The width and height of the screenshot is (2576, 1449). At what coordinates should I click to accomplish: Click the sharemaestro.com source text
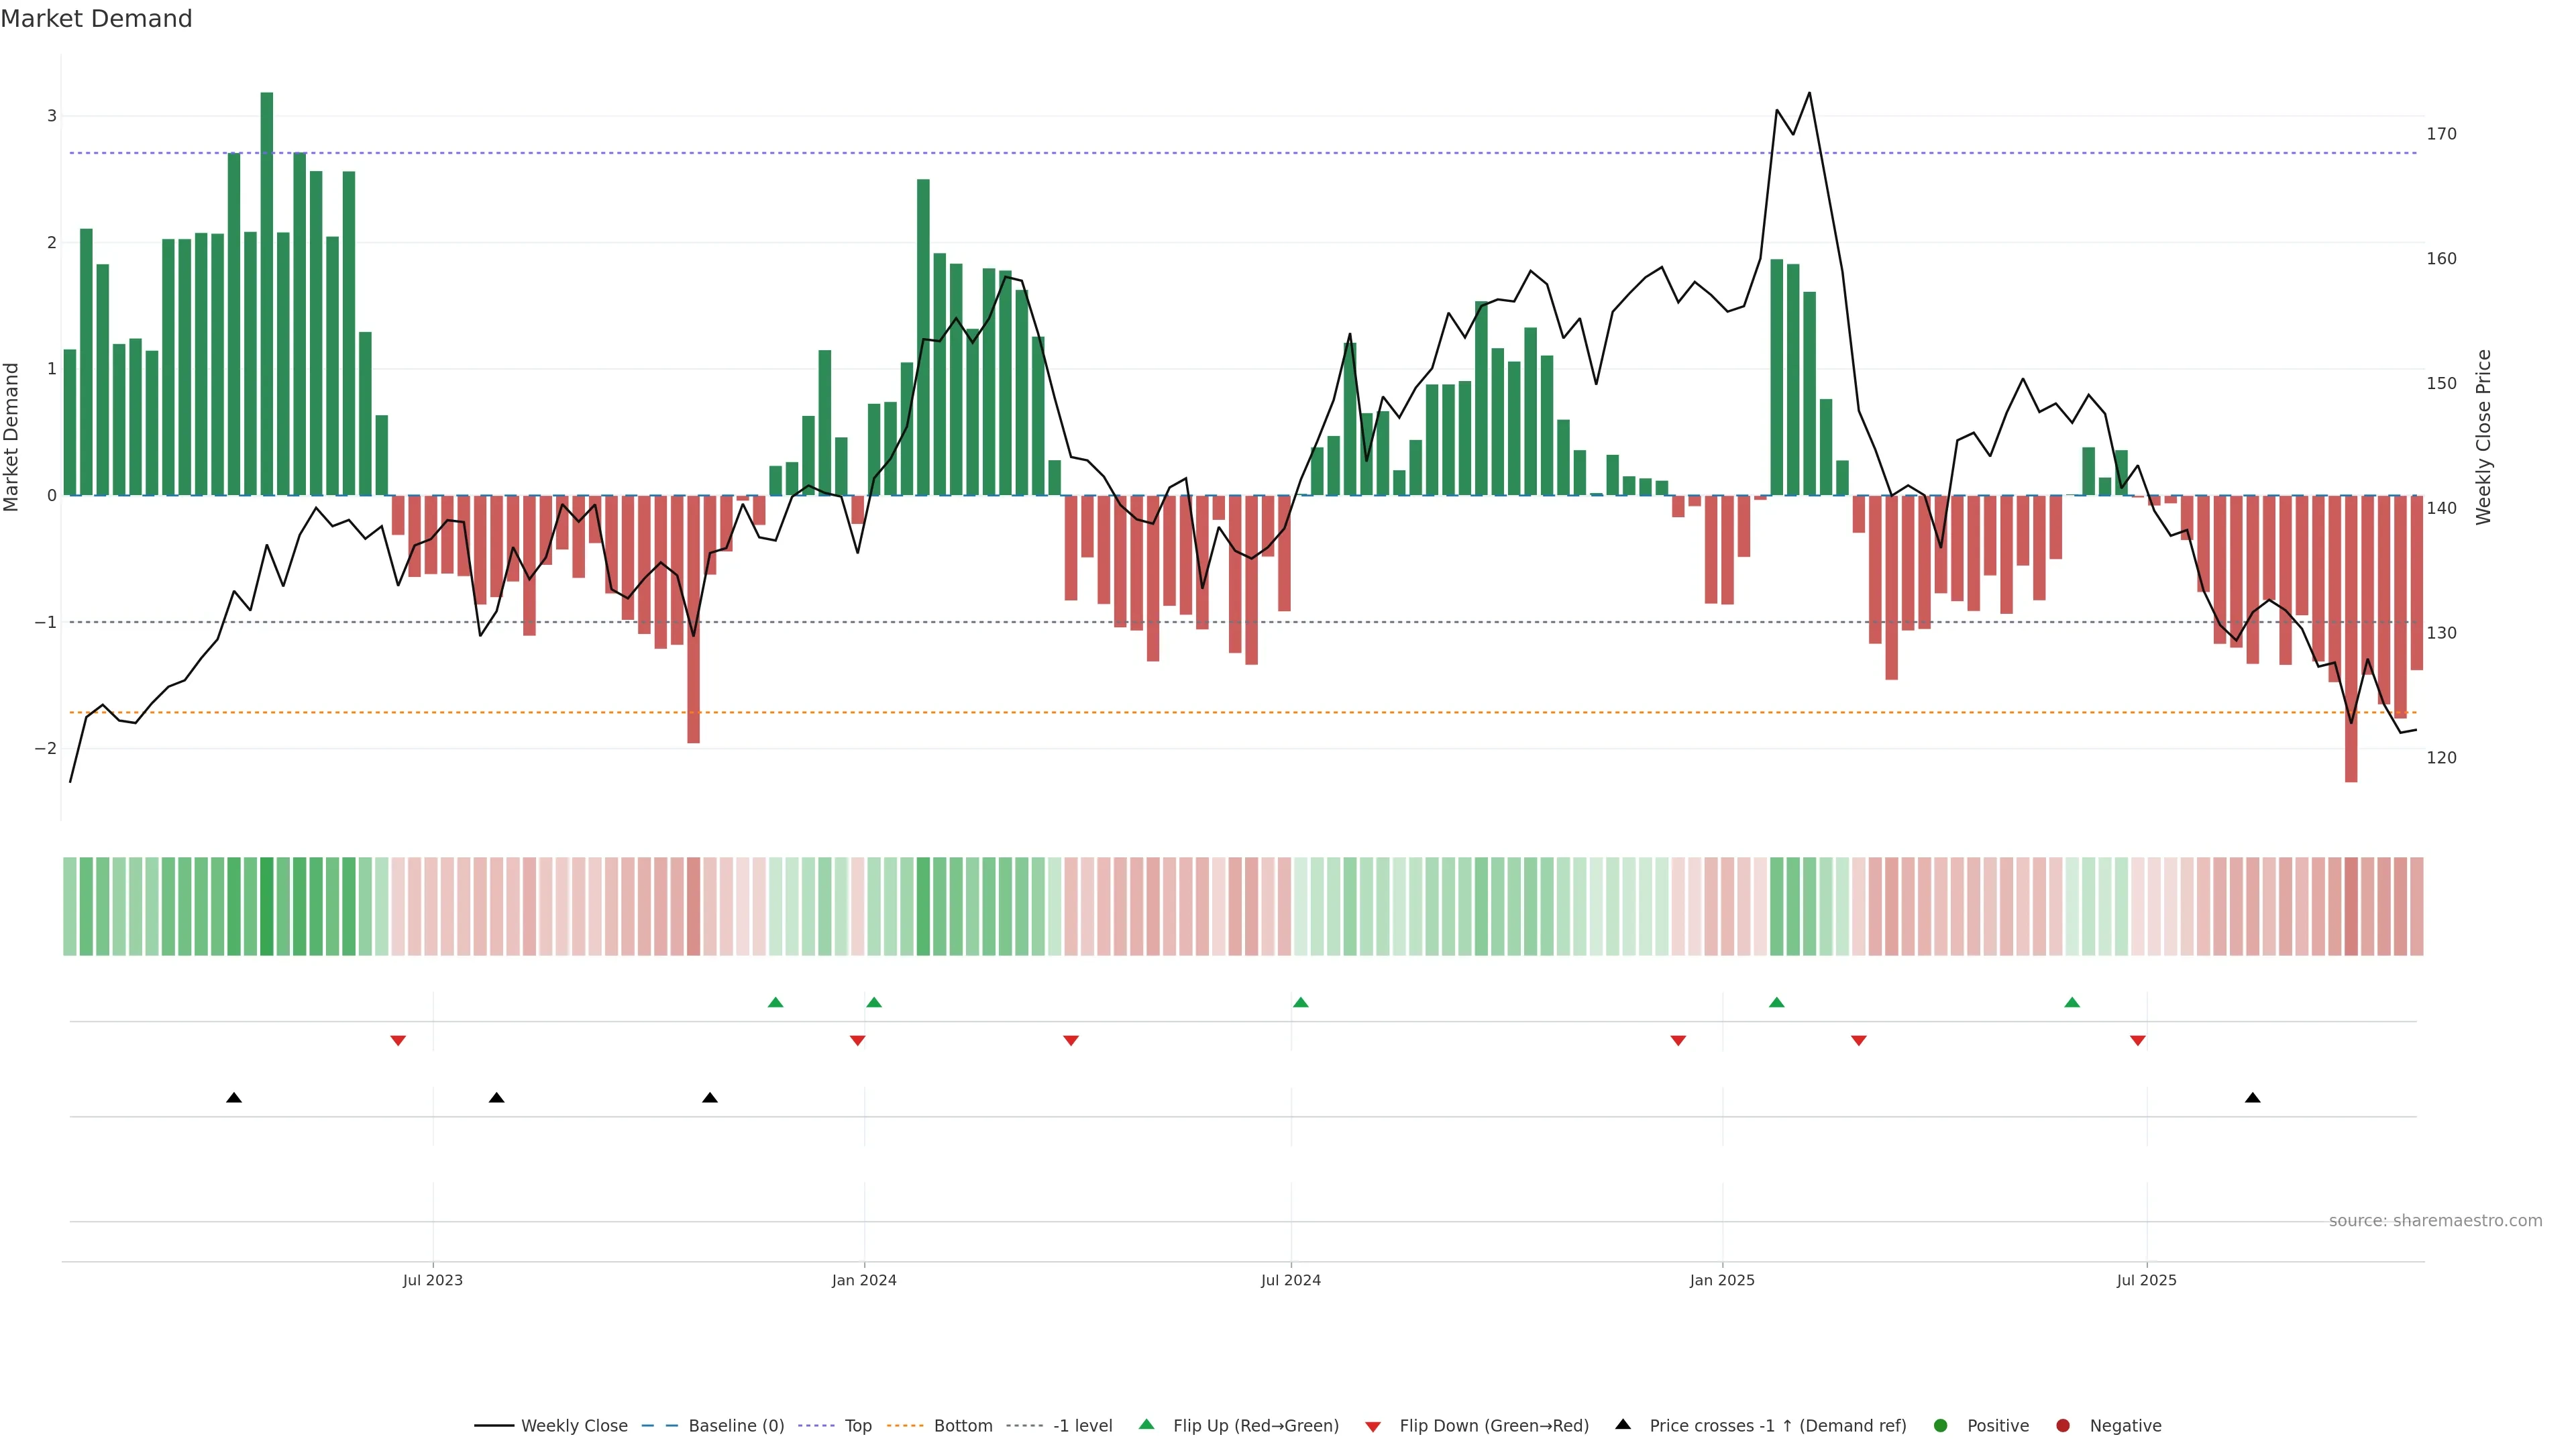pyautogui.click(x=2435, y=1221)
